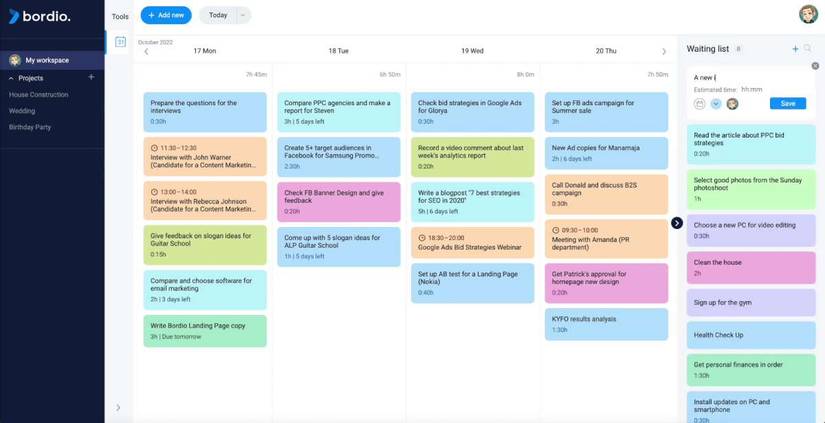The height and width of the screenshot is (423, 825).
Task: Collapse the Waiting list panel with the black arrow
Action: [x=677, y=223]
